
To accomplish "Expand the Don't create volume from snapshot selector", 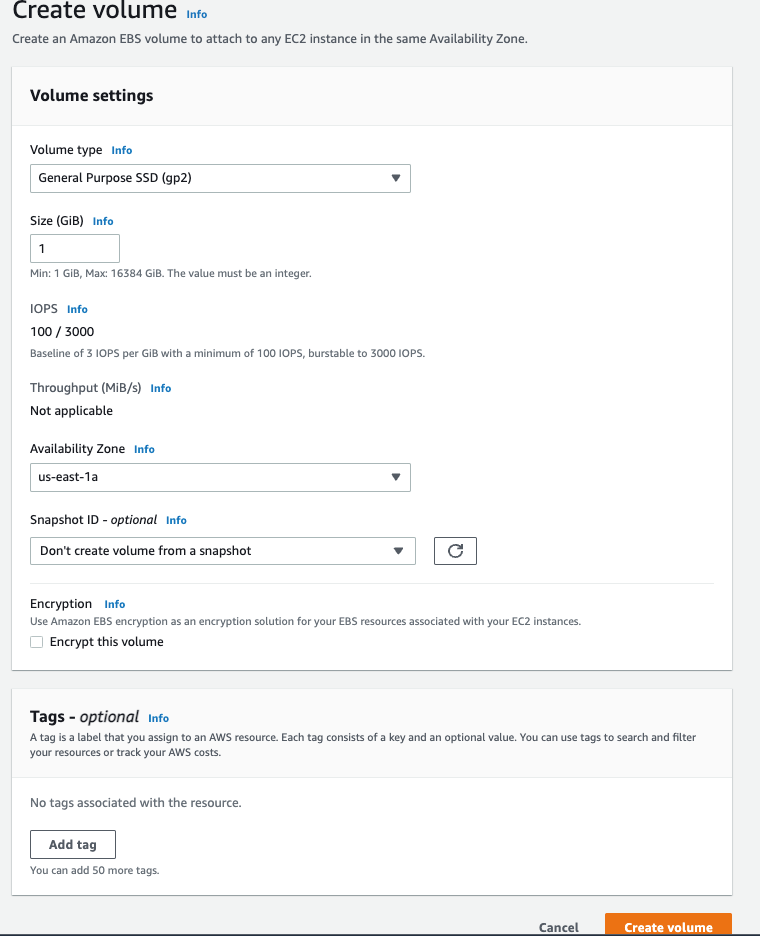I will click(223, 550).
